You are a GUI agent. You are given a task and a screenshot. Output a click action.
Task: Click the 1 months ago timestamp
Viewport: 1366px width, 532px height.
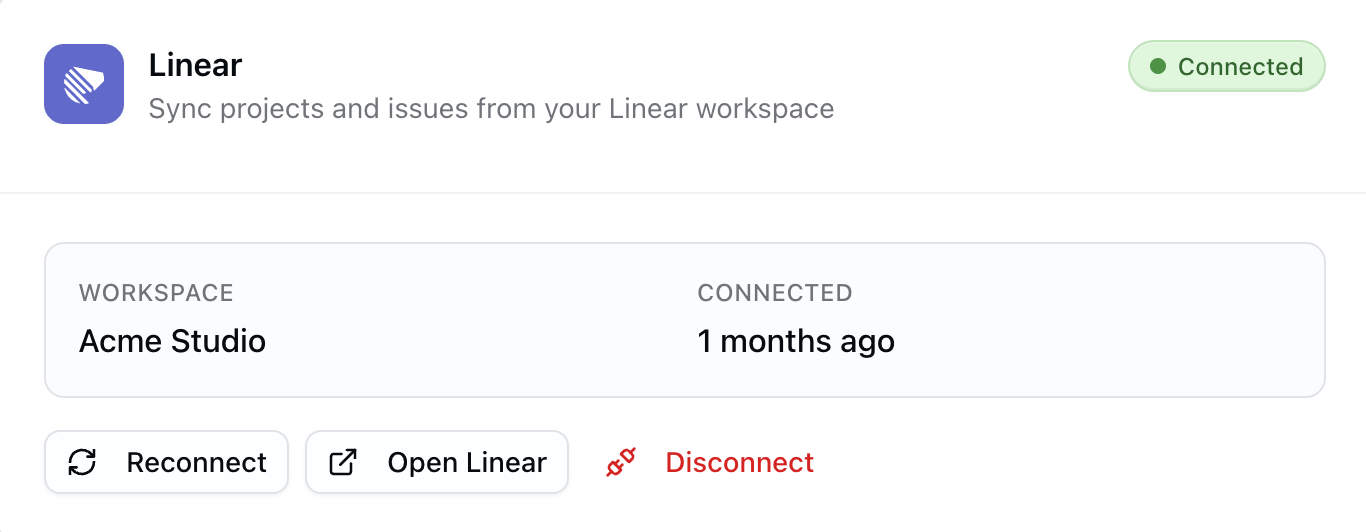(795, 342)
